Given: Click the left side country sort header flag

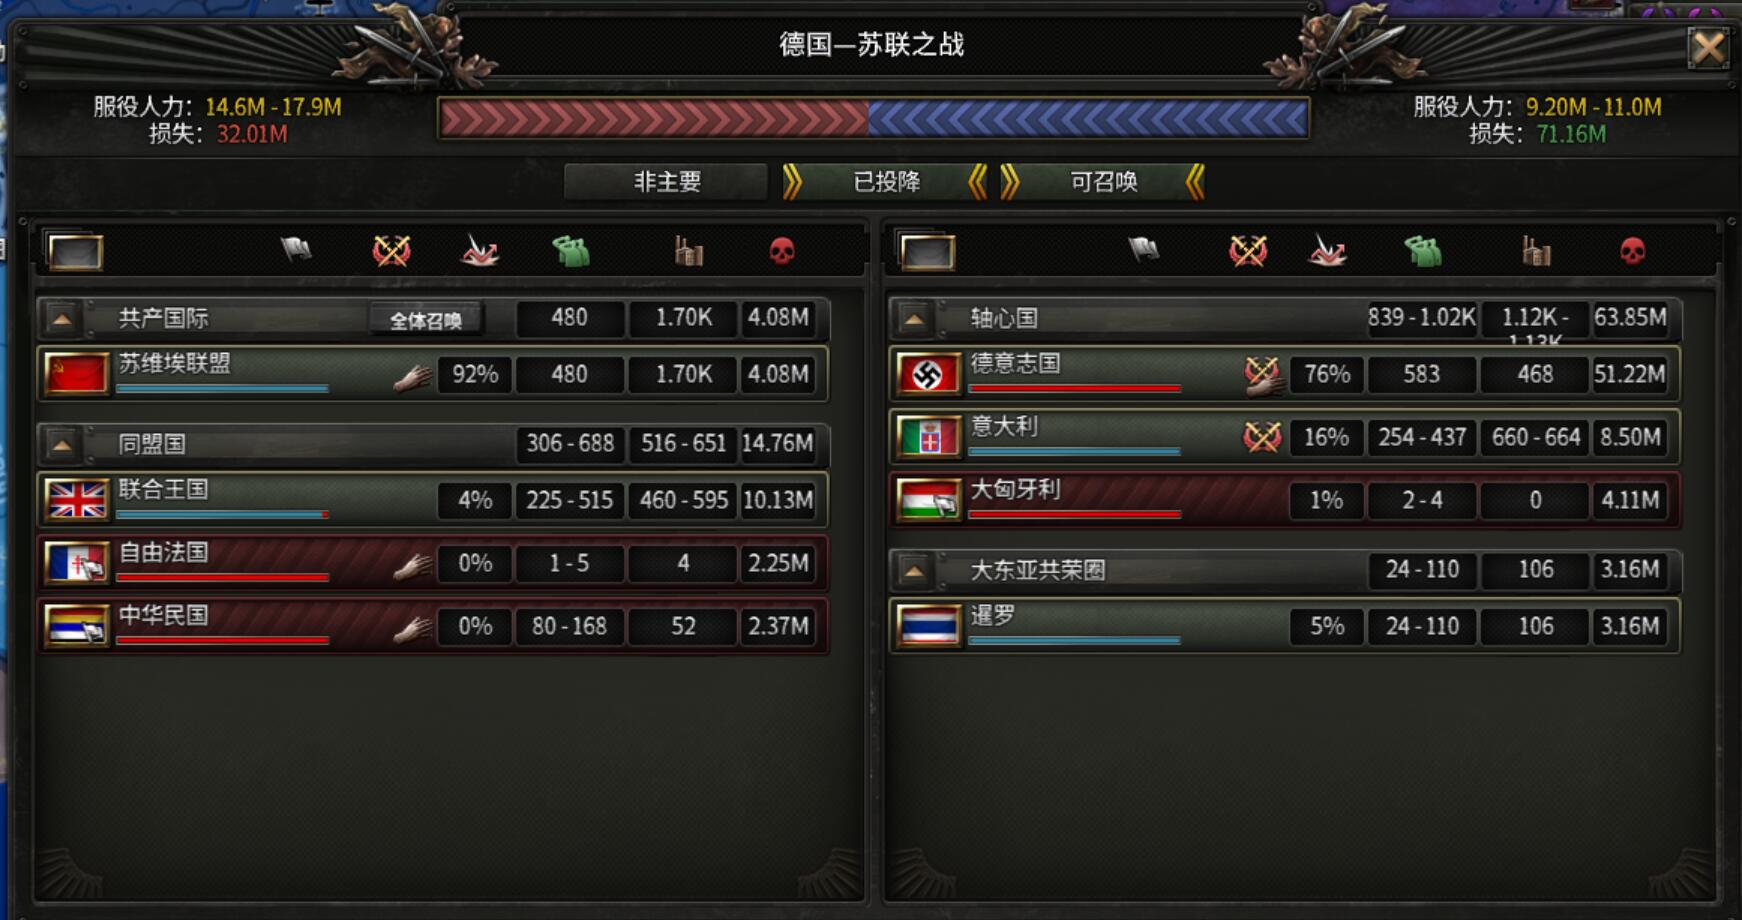Looking at the screenshot, I should pyautogui.click(x=75, y=252).
